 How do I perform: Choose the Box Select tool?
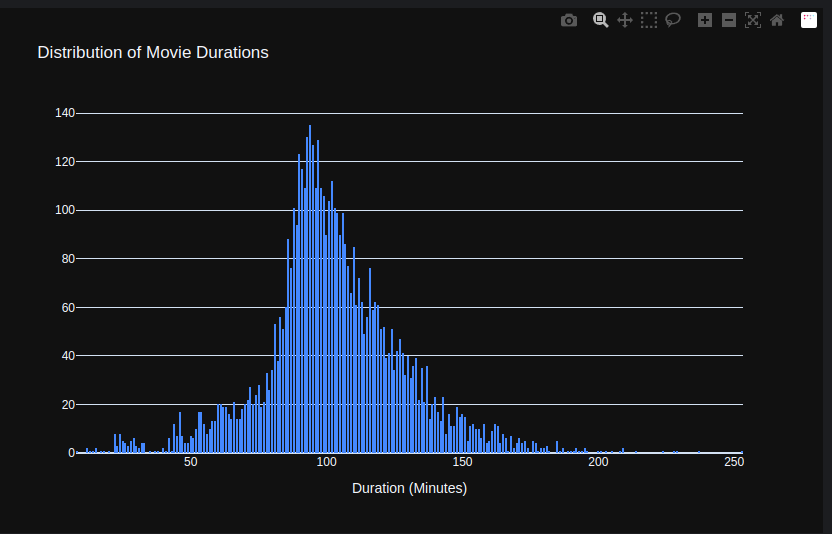coord(649,20)
